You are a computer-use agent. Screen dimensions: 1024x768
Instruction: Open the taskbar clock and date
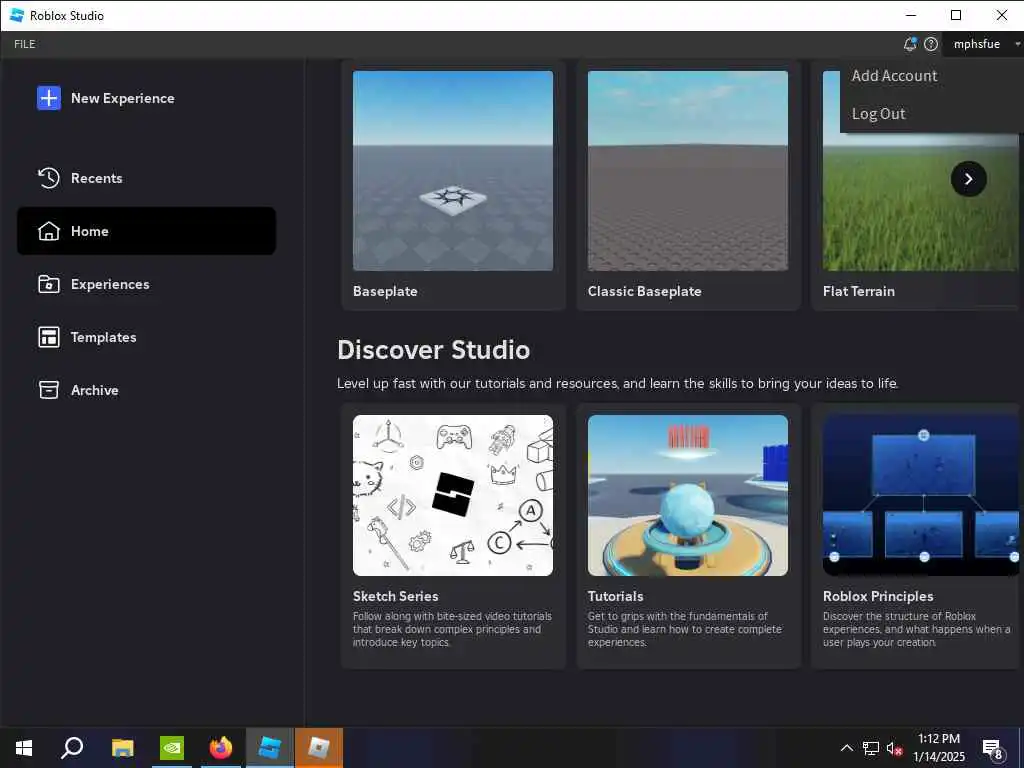click(x=938, y=748)
